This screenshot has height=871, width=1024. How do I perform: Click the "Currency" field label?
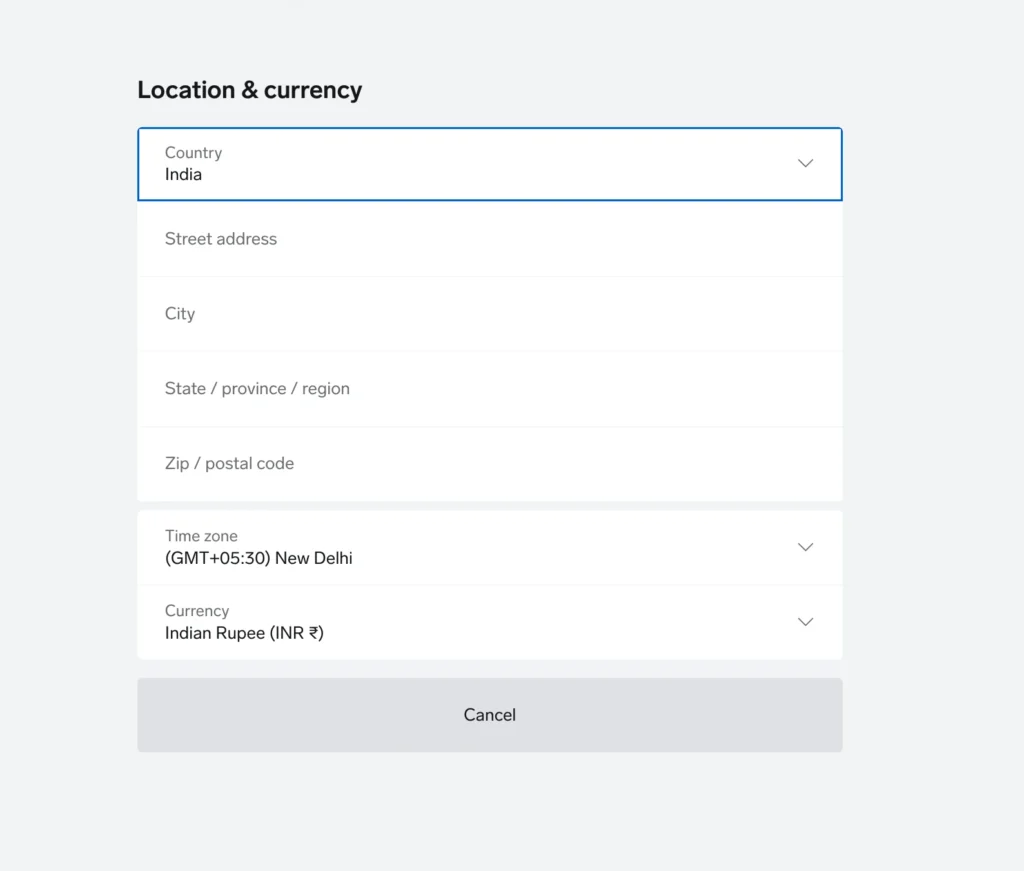click(197, 611)
